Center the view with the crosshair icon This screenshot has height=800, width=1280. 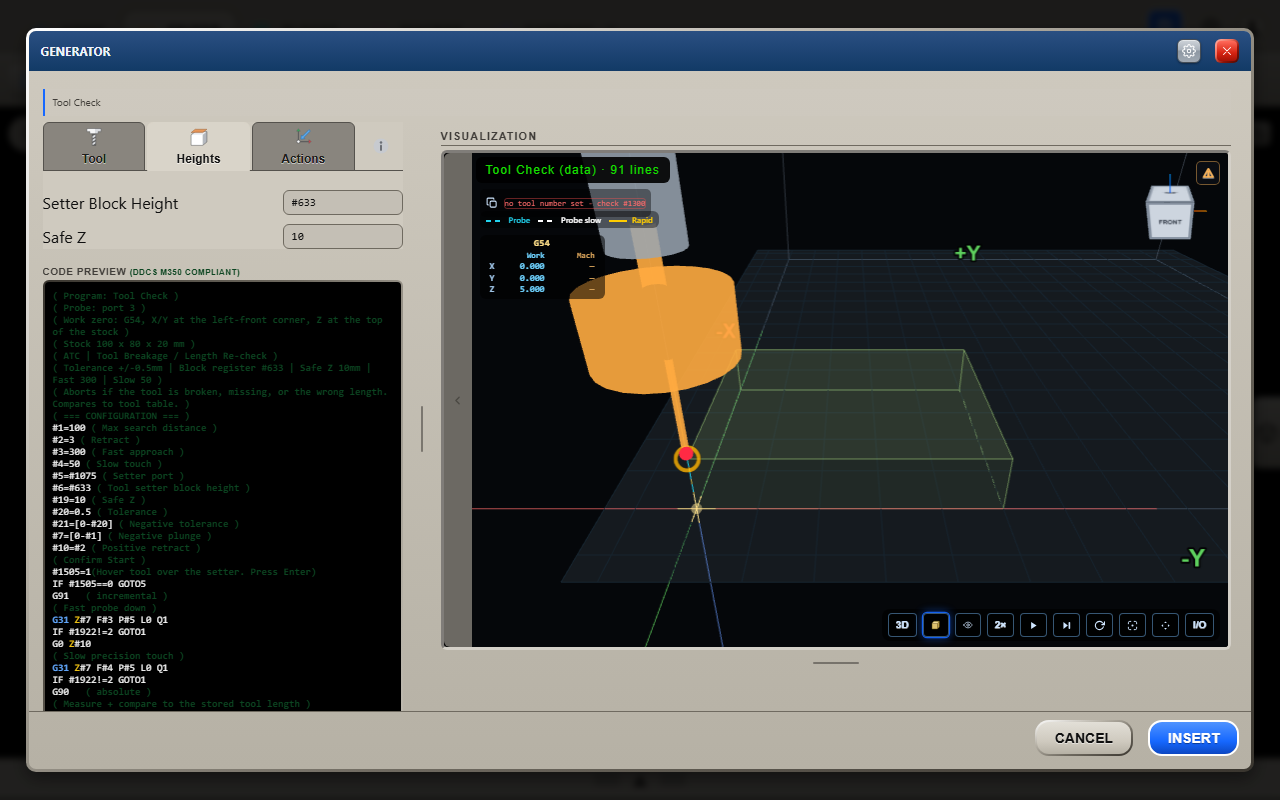pyautogui.click(x=1165, y=625)
